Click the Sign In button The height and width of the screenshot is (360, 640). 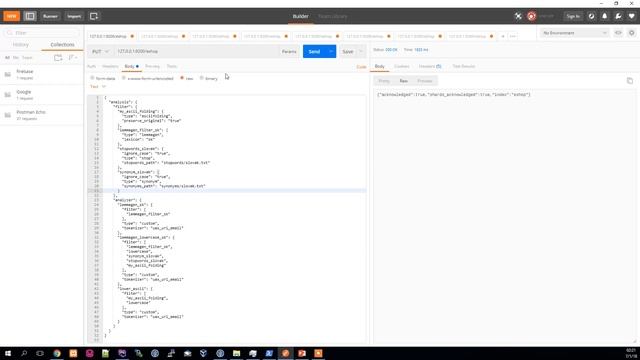[573, 16]
